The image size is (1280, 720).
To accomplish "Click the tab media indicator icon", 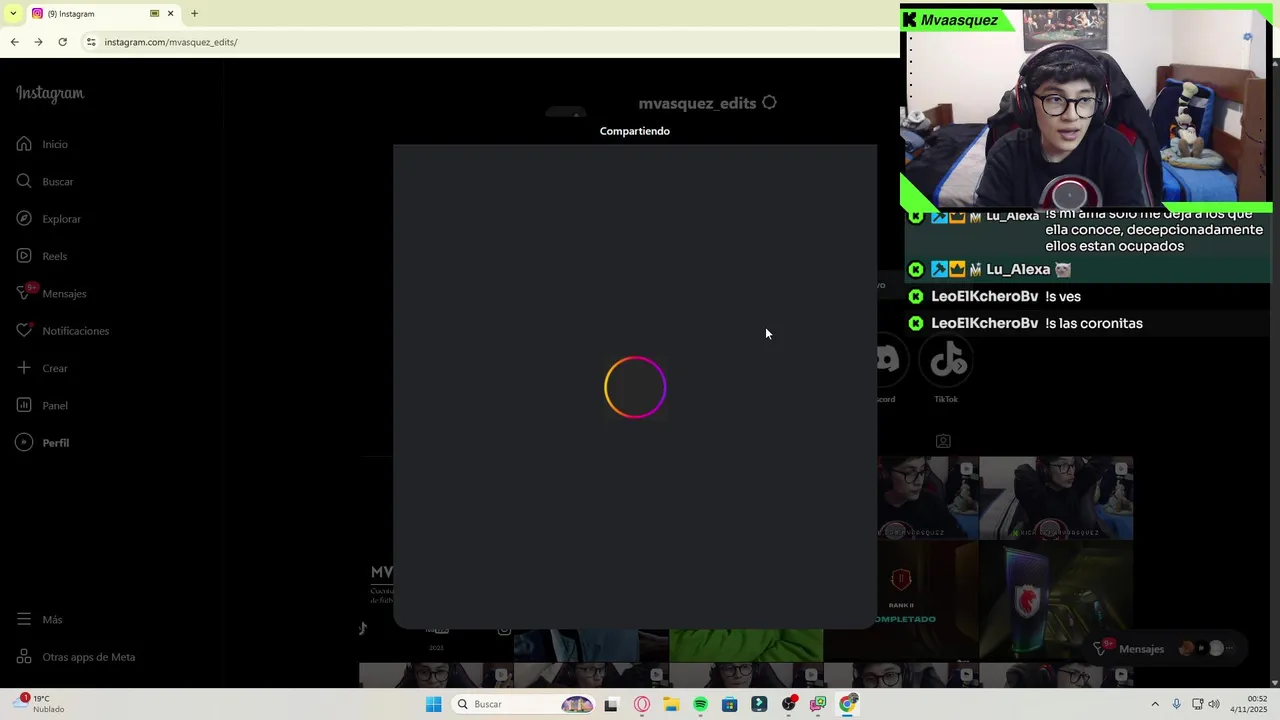I will coord(154,13).
